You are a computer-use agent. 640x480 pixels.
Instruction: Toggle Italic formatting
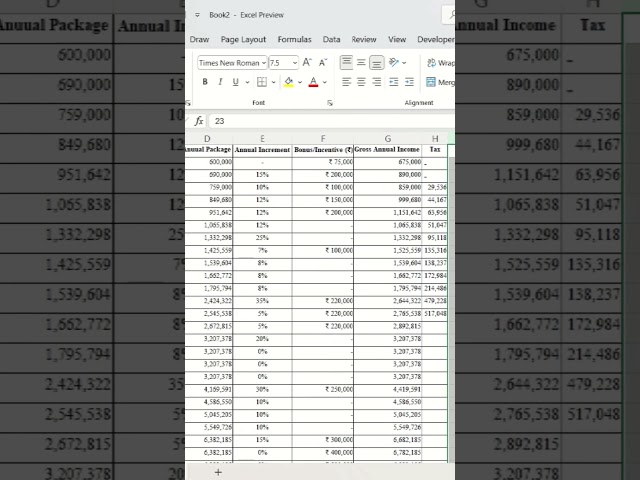click(x=220, y=82)
